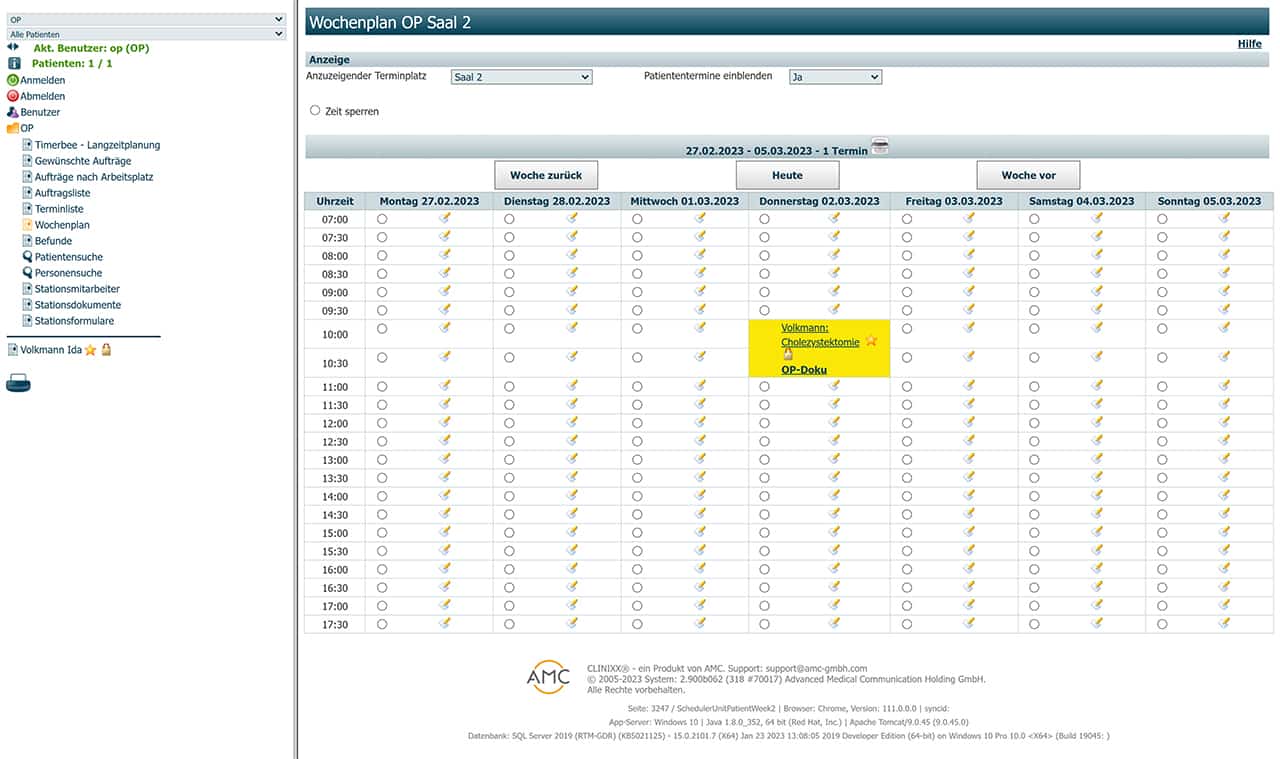Select the Freitag 03.03.2023 08:00 radio button
Viewport: 1280px width, 759px height.
coord(907,255)
